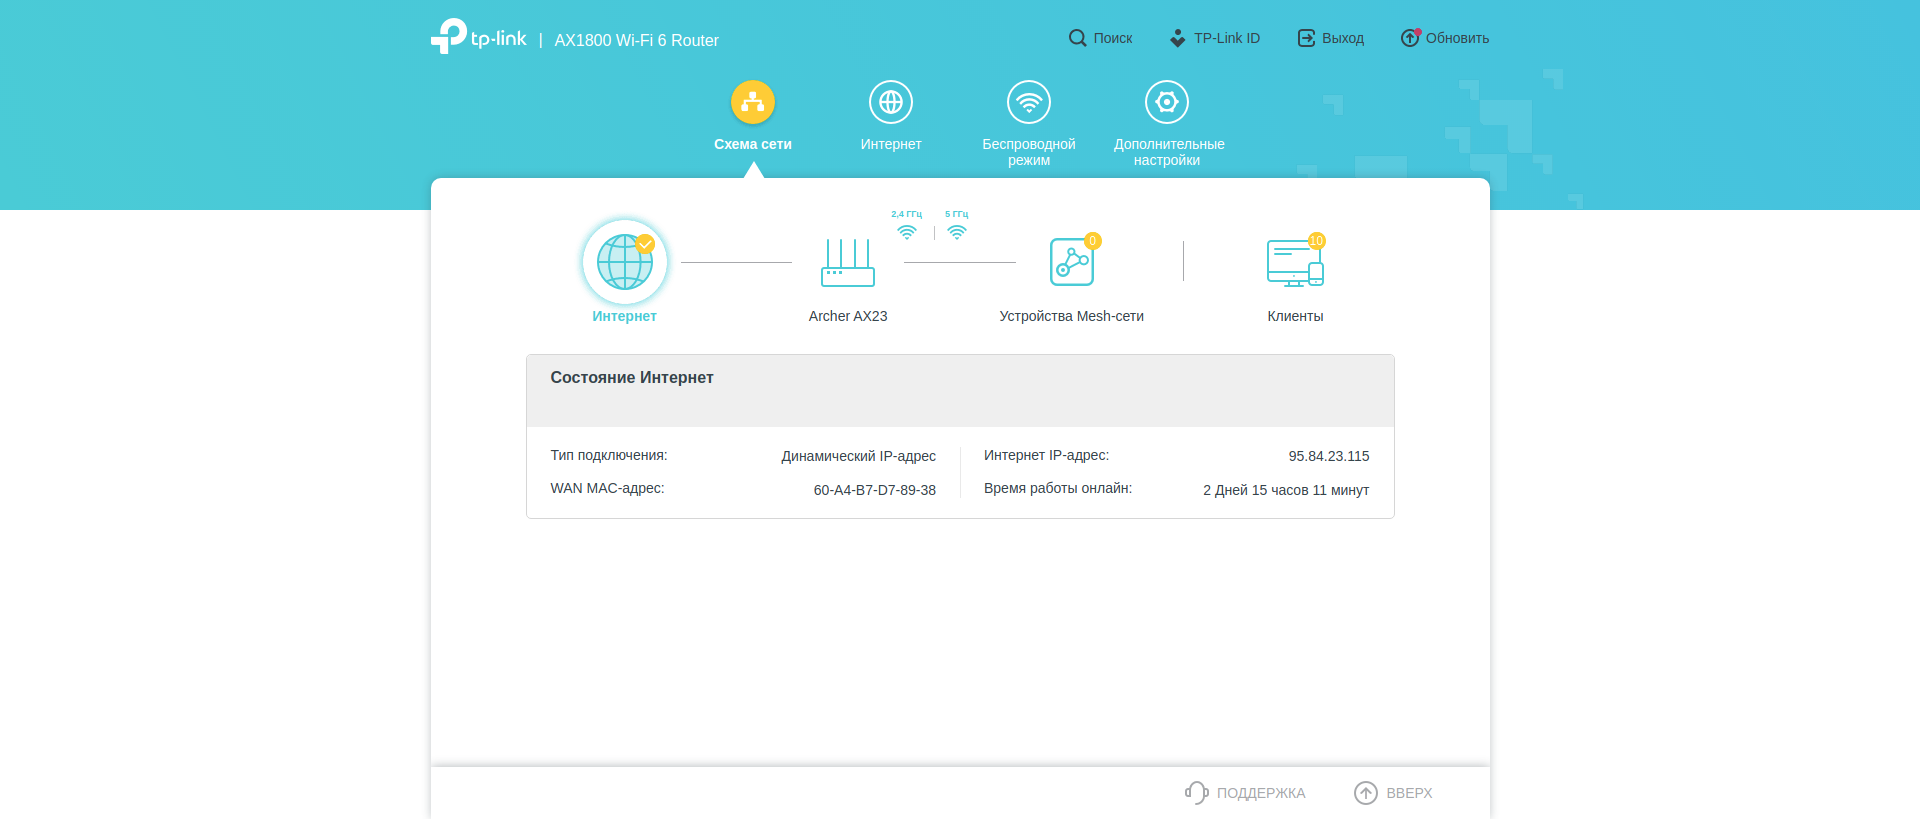Switch to the Схема сети tab label
This screenshot has height=819, width=1920.
[x=753, y=144]
